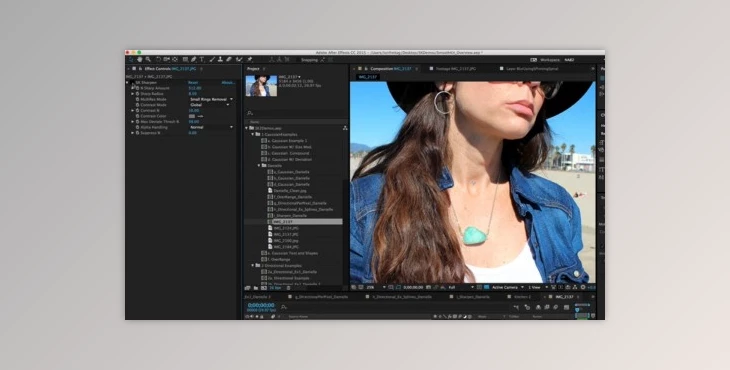
Task: Click About link for SK Sharpen
Action: tap(228, 82)
